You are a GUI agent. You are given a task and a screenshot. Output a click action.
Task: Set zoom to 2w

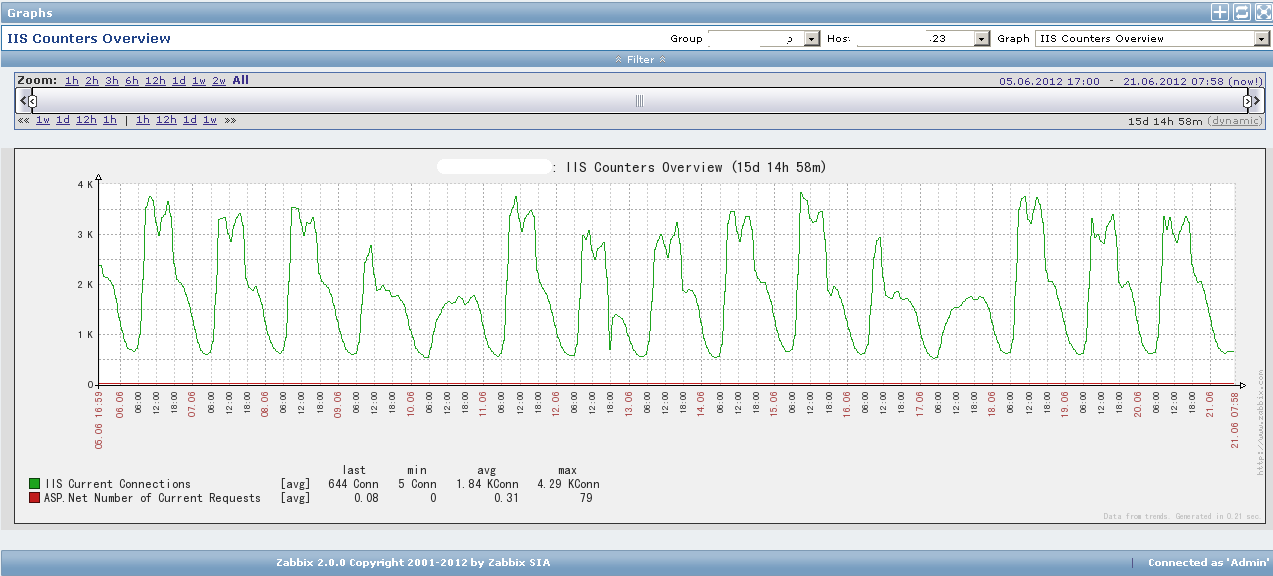click(x=219, y=81)
